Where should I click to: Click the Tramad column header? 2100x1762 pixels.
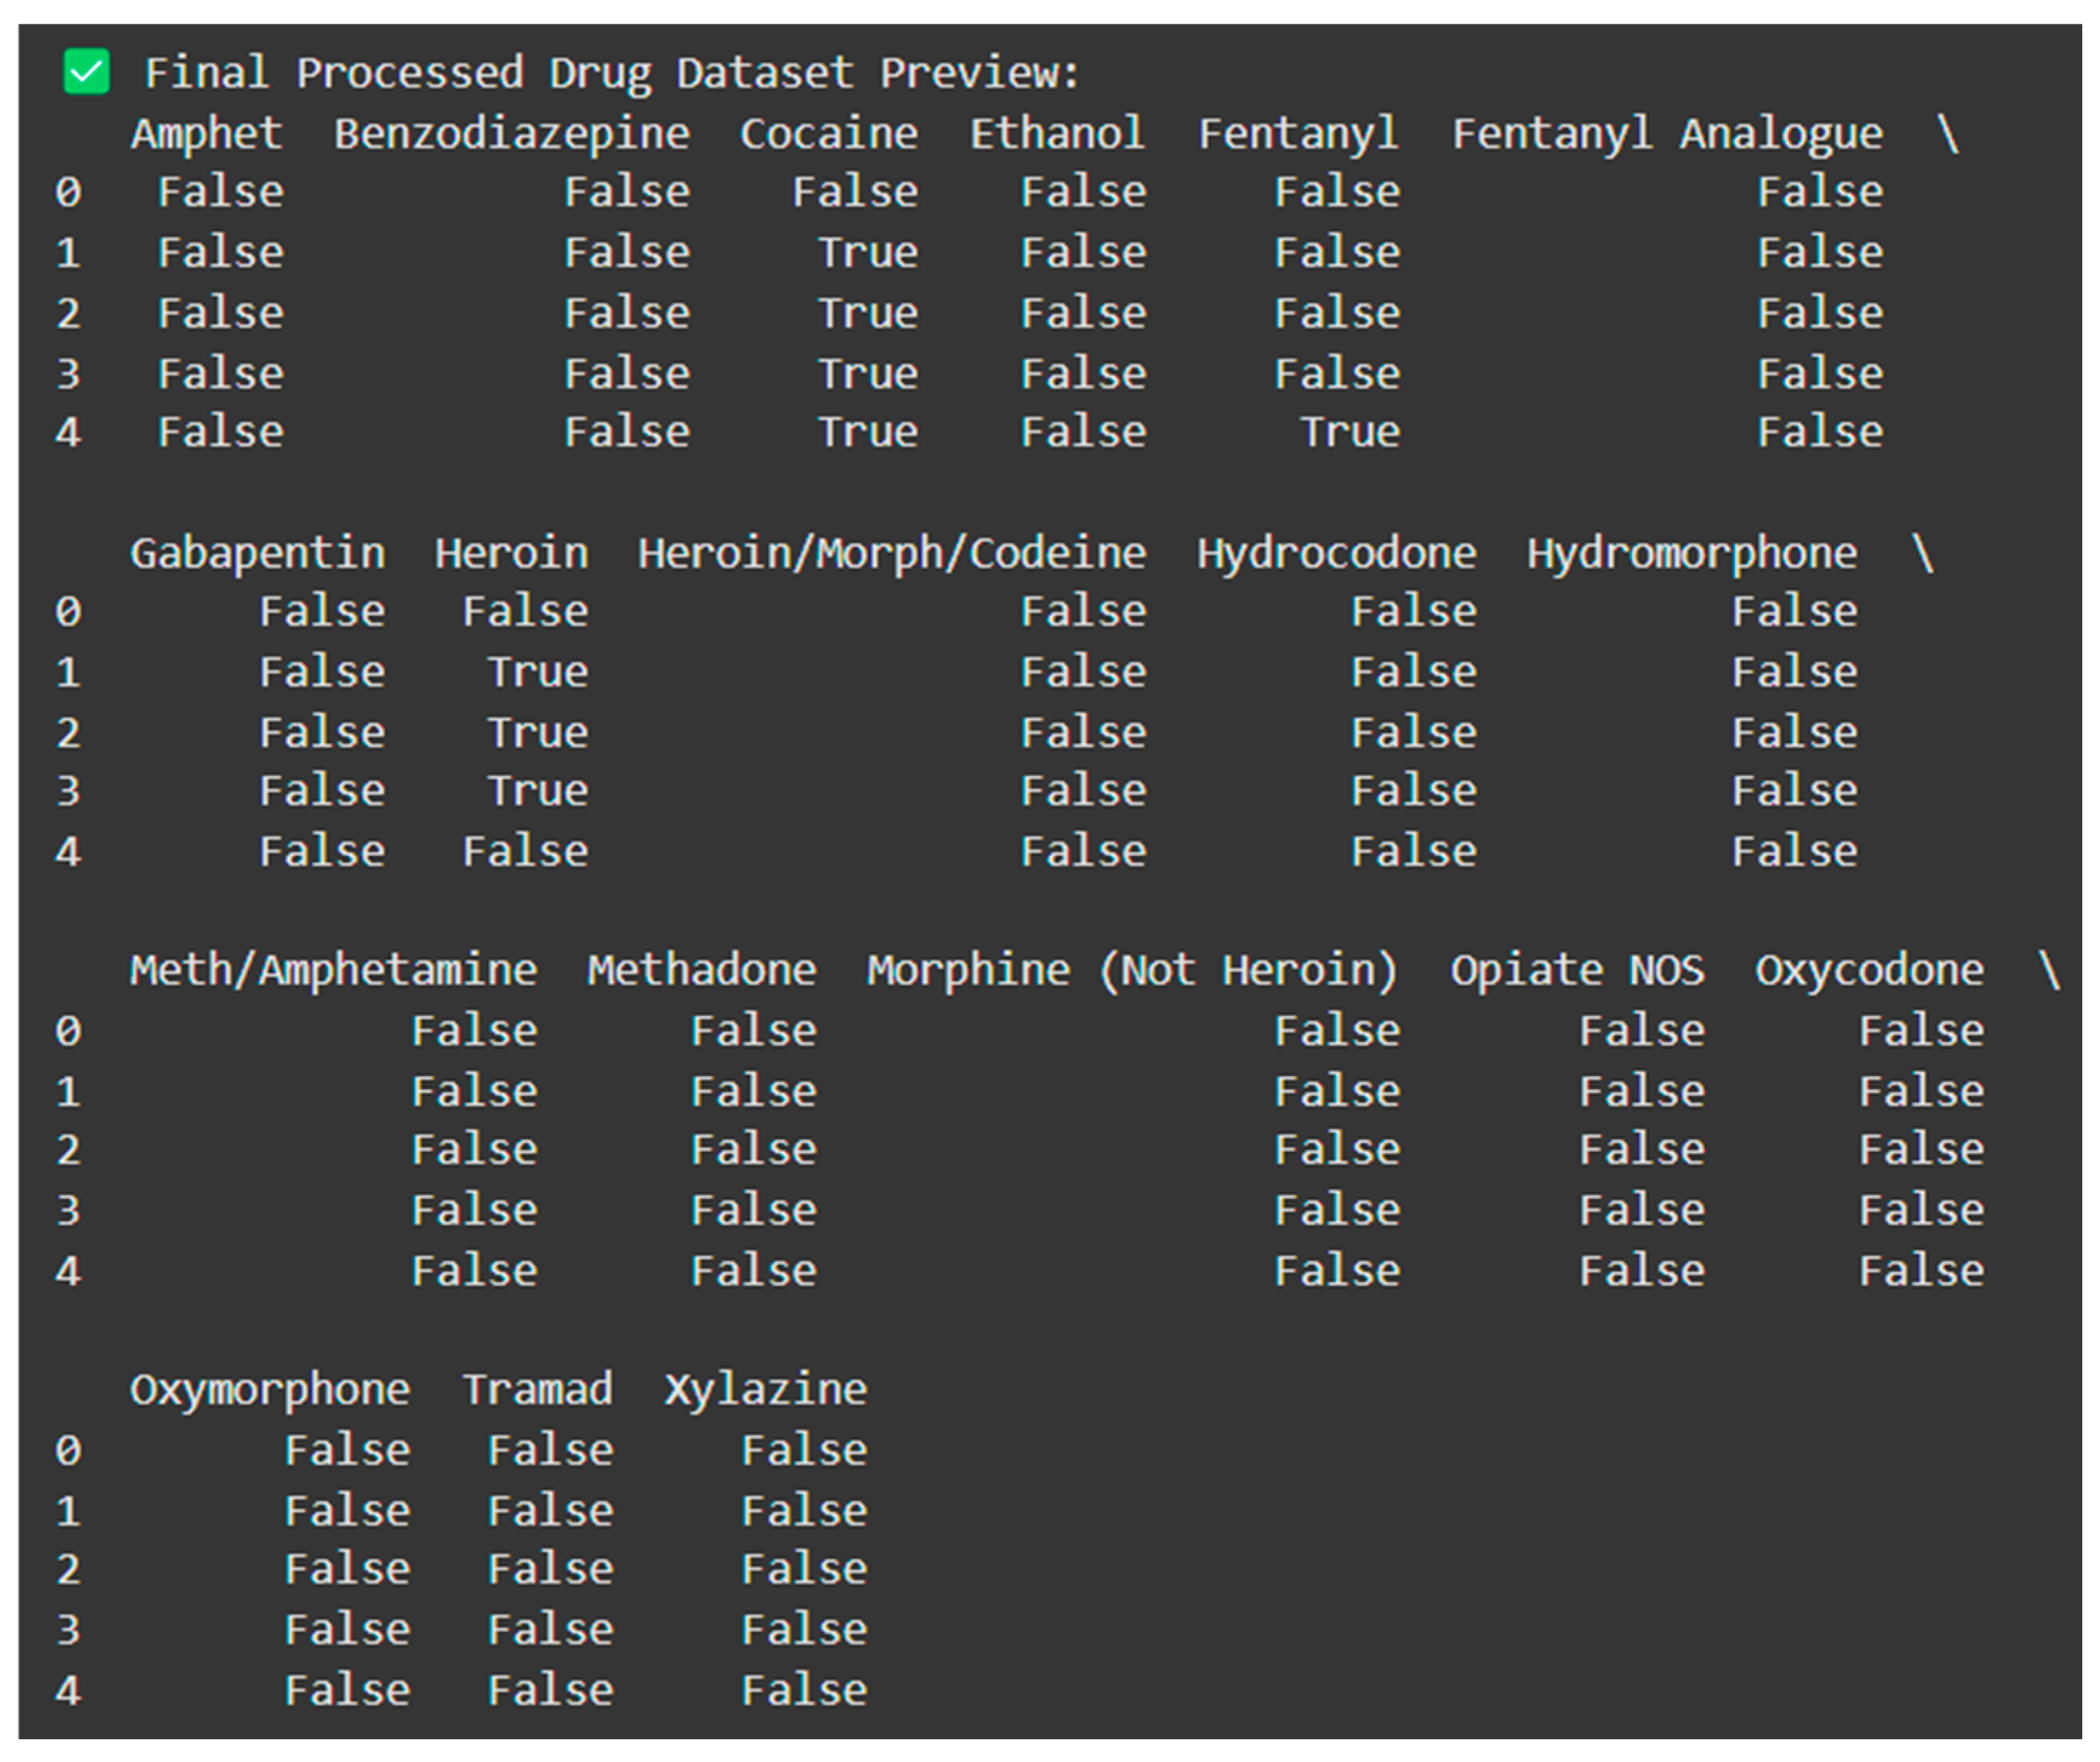(537, 1390)
